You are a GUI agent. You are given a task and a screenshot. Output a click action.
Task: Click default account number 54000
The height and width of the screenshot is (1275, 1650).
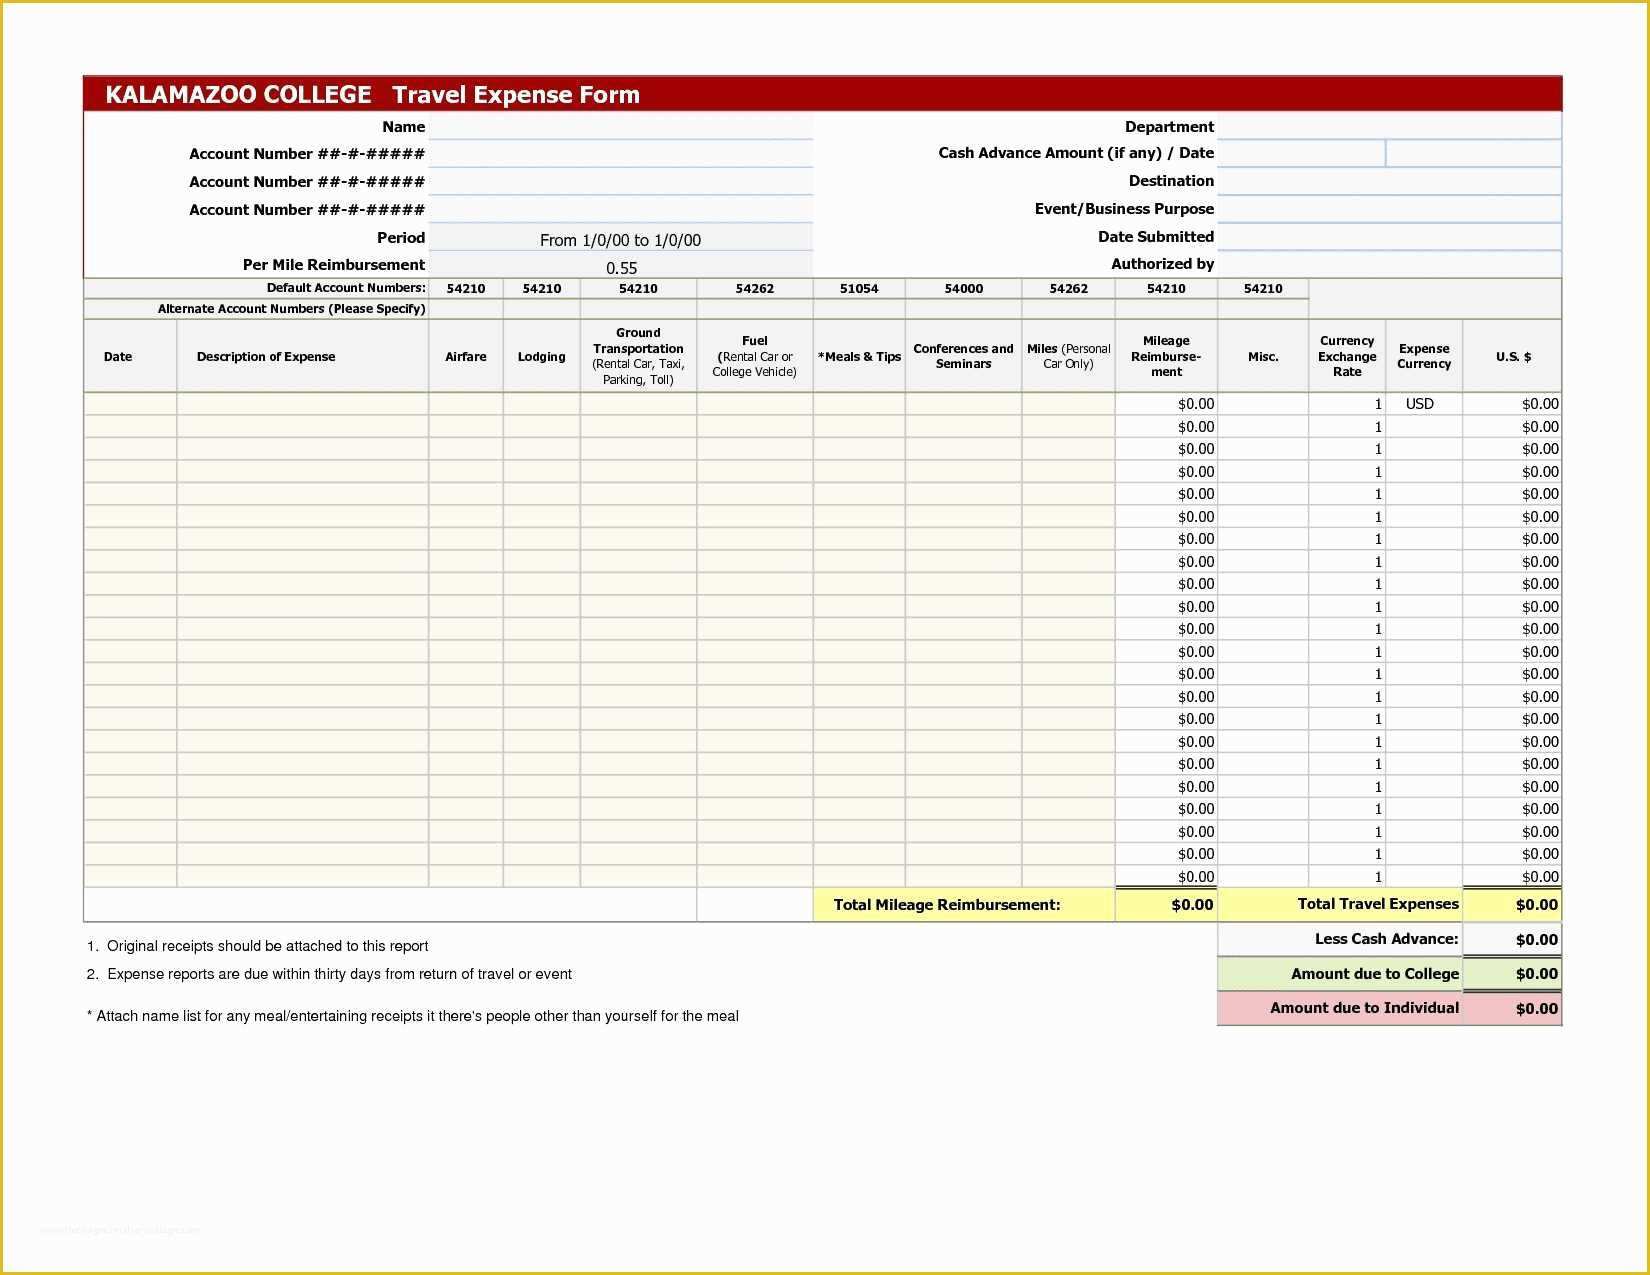[x=963, y=288]
